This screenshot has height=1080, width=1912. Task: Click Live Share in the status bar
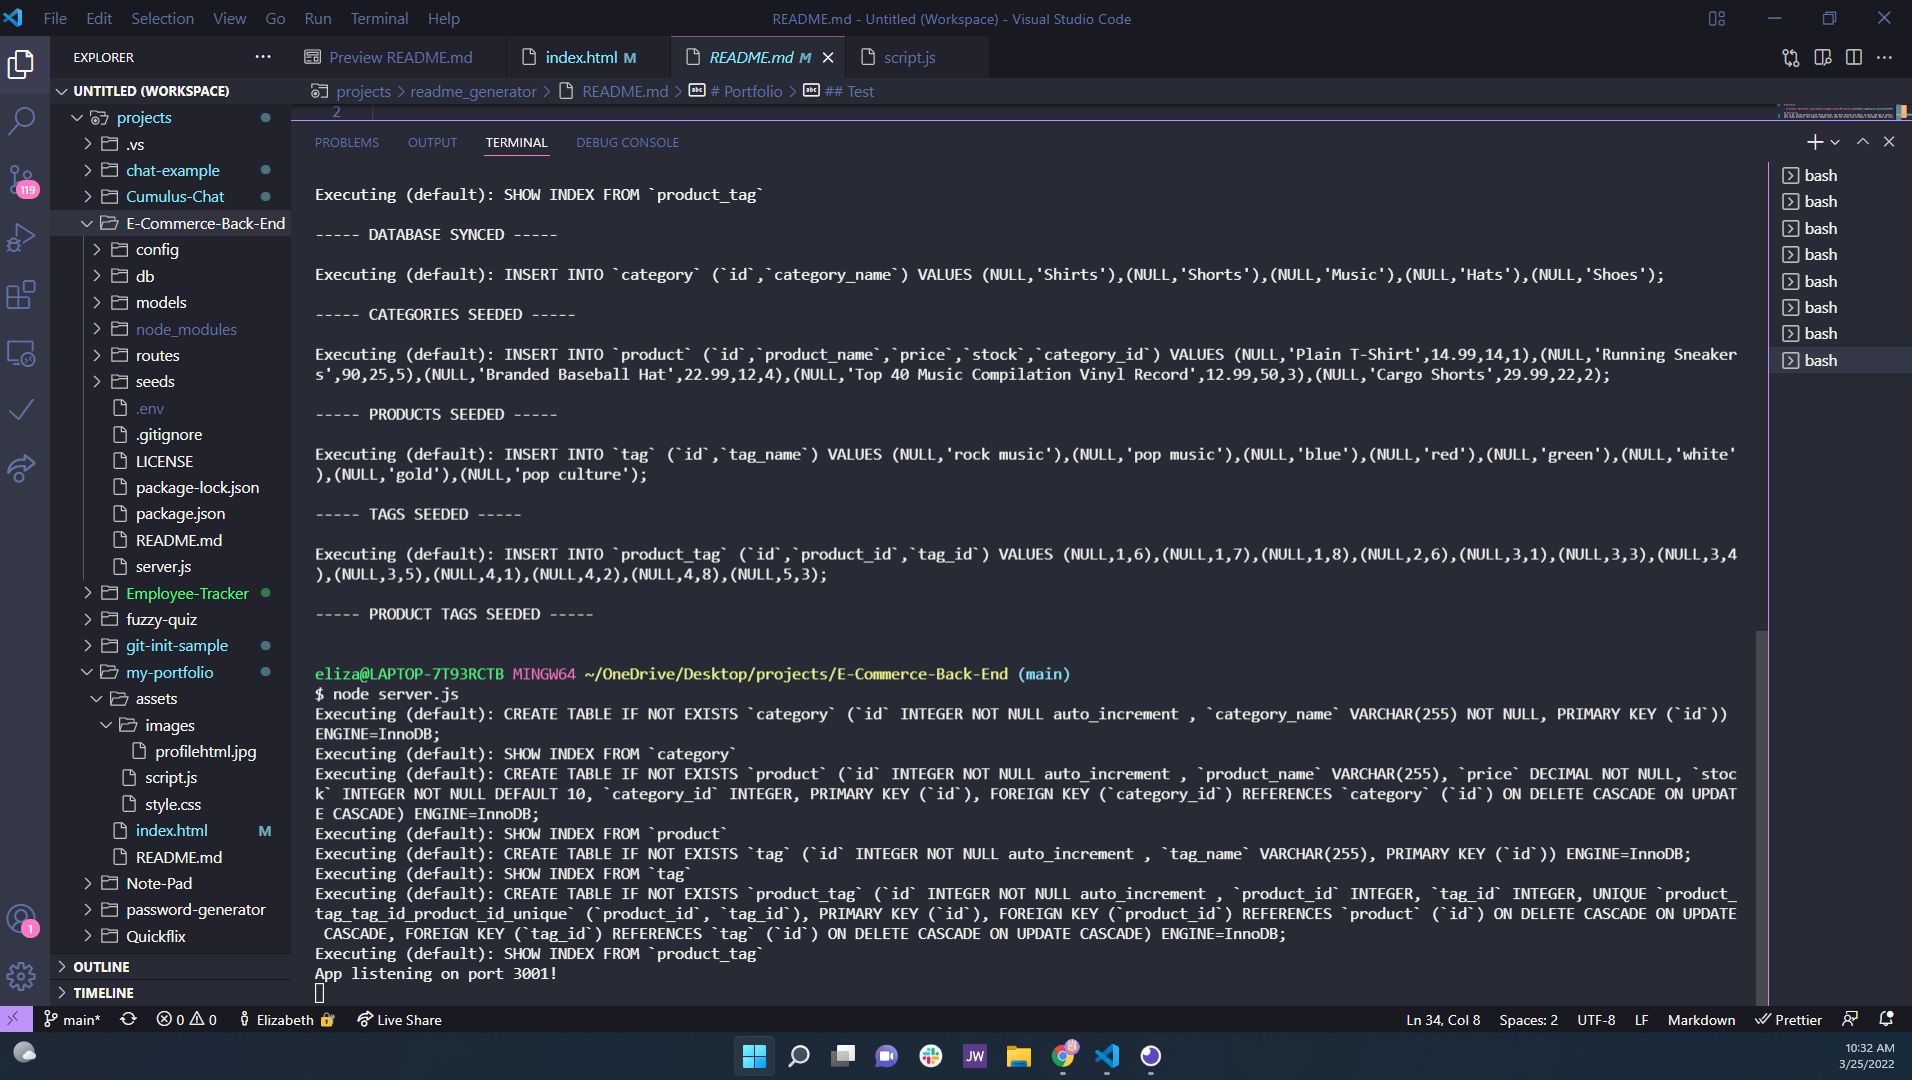[400, 1020]
